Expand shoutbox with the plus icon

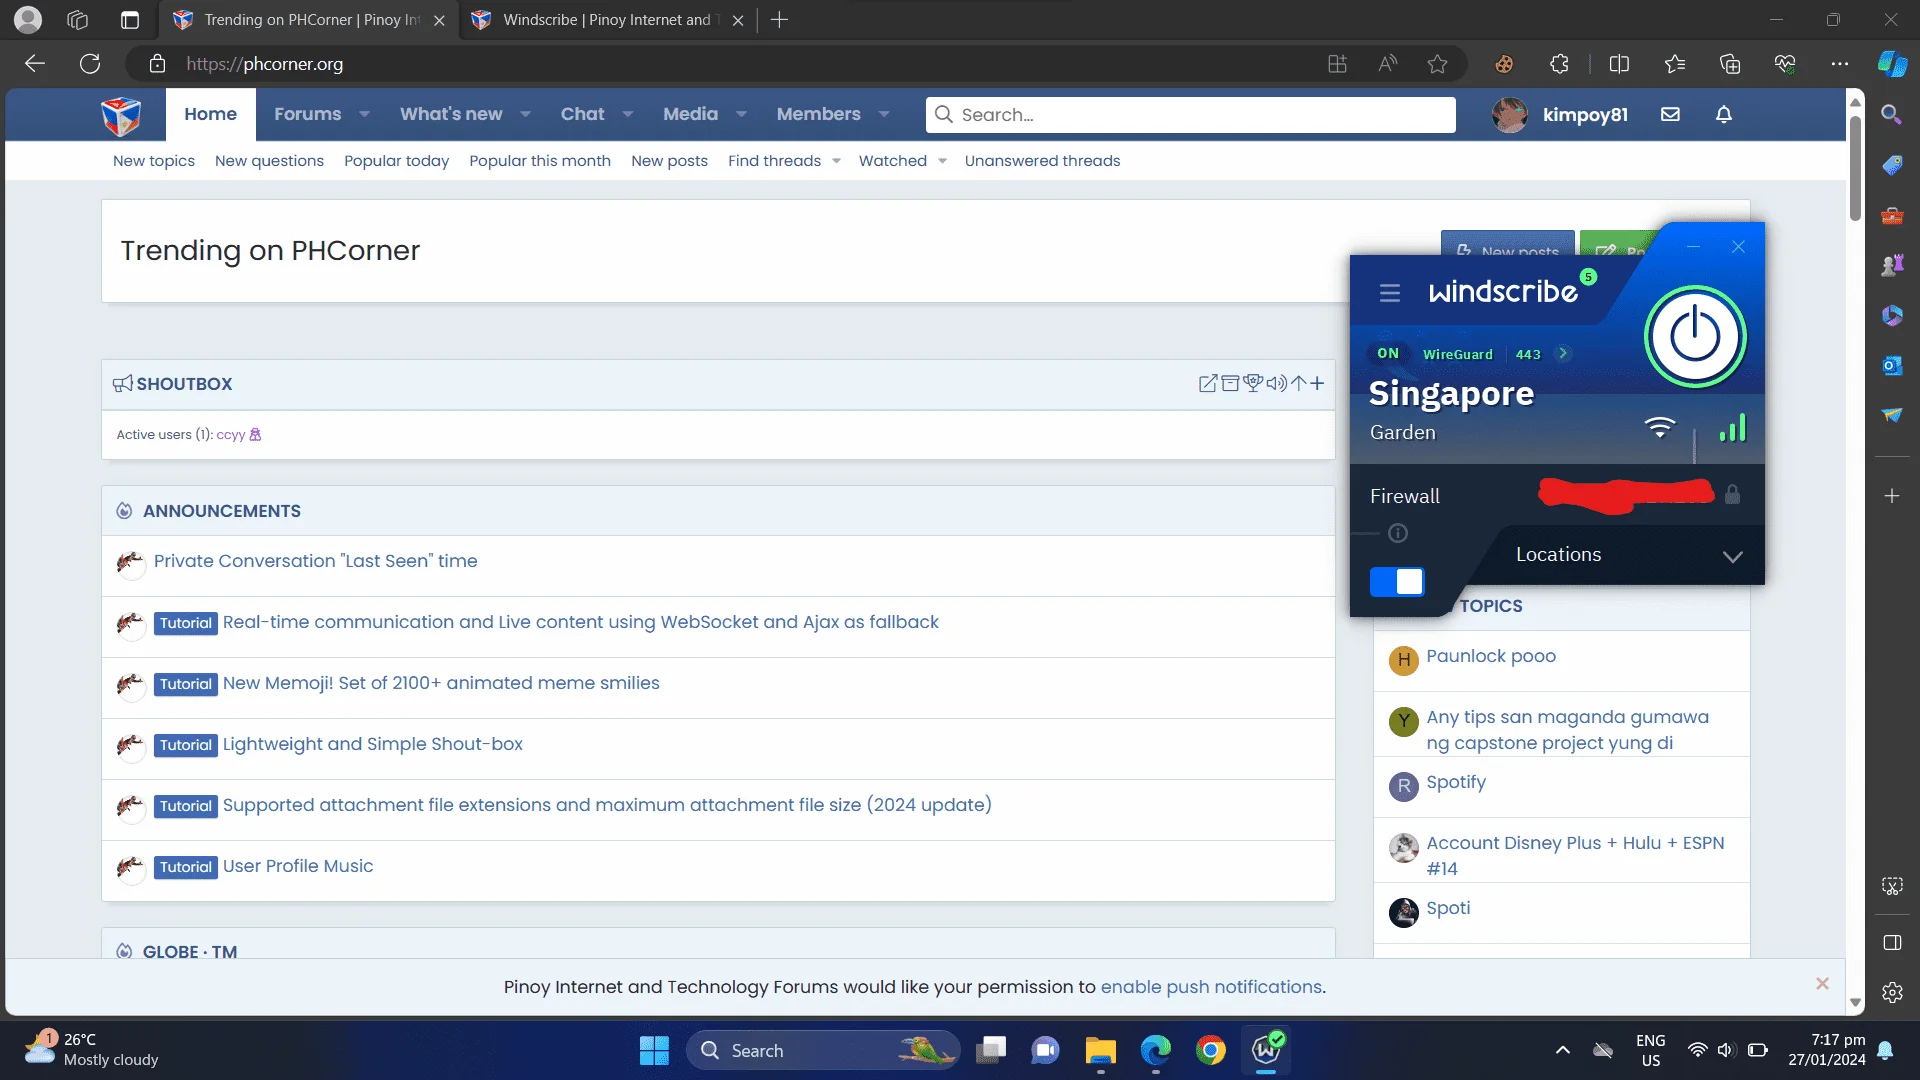click(x=1317, y=383)
